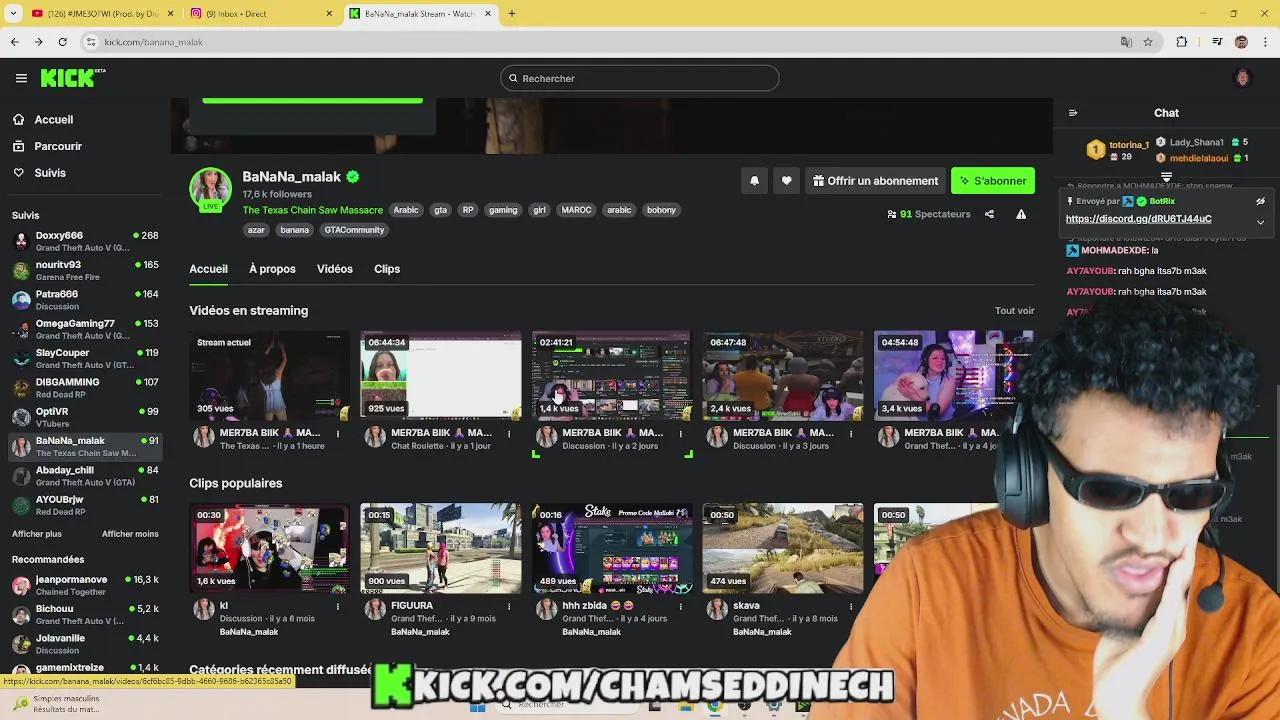Report the channel with warning icon
This screenshot has height=720, width=1280.
pyautogui.click(x=1021, y=214)
